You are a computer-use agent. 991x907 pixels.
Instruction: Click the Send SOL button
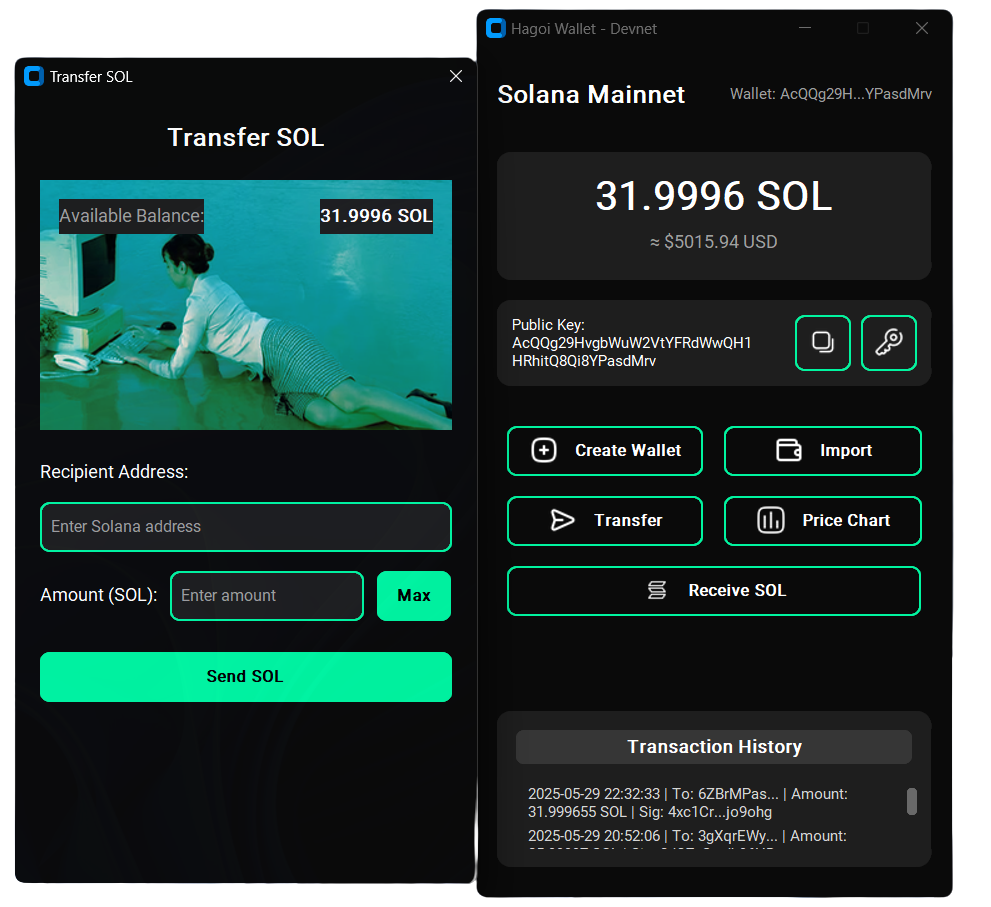(x=246, y=676)
